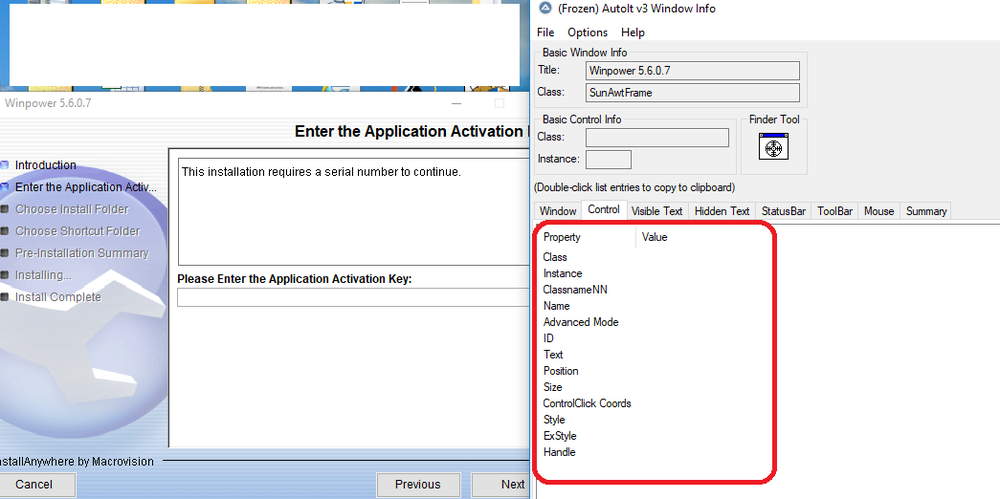The image size is (1000, 499).
Task: Select the Class row in property list
Action: 555,257
